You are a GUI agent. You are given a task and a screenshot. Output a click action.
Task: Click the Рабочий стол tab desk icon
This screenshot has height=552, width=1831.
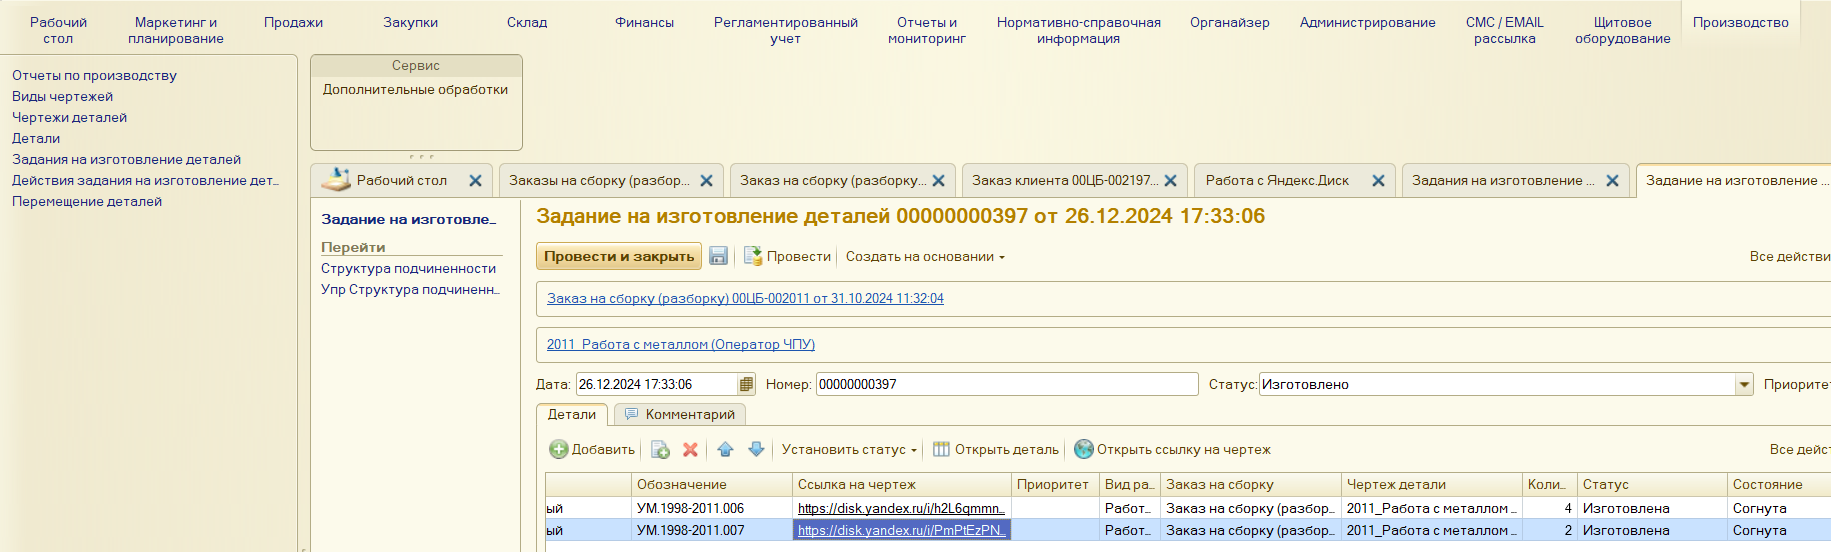coord(337,179)
